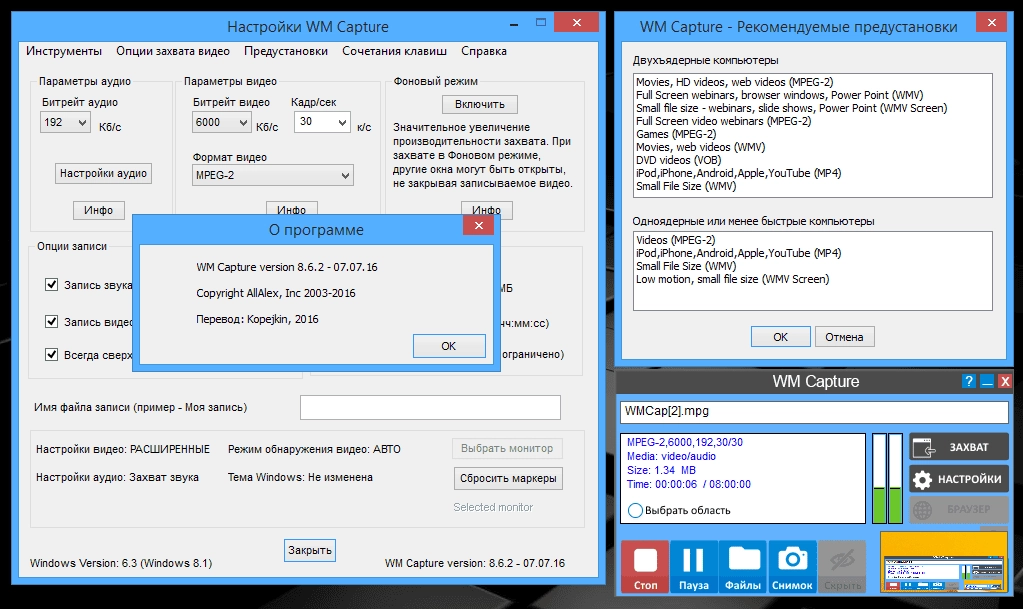Image resolution: width=1023 pixels, height=609 pixels.
Task: Click the screen preview thumbnail
Action: tap(944, 561)
